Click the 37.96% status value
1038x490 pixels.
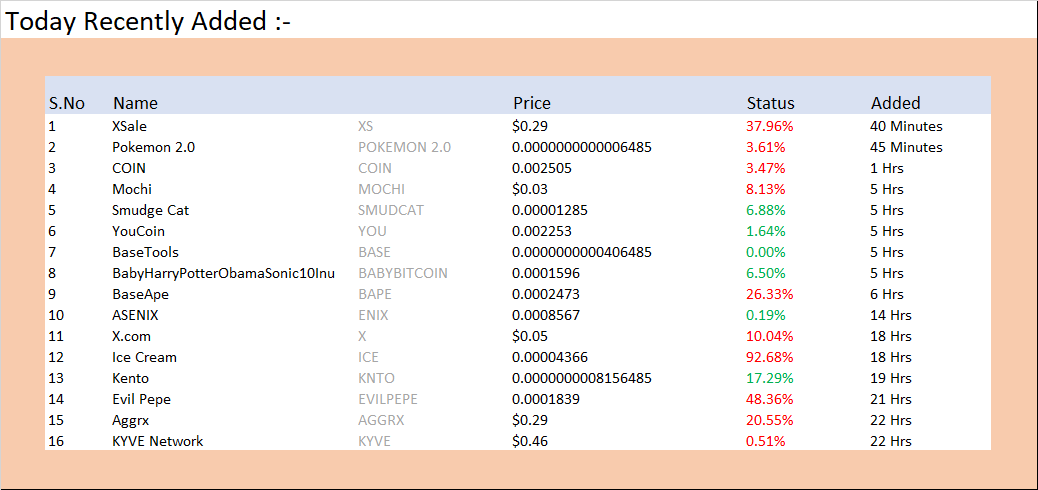(x=769, y=126)
